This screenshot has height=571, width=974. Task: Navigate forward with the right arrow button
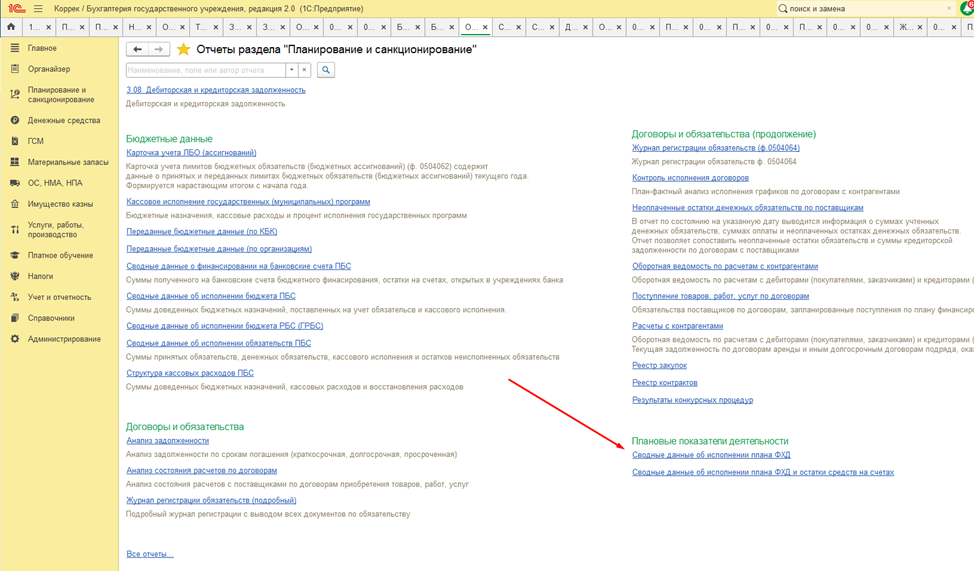[x=158, y=49]
